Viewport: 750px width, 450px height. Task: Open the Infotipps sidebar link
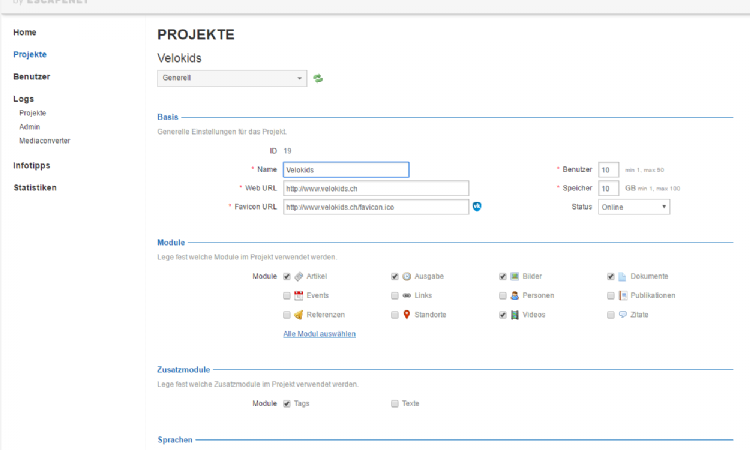coord(32,164)
